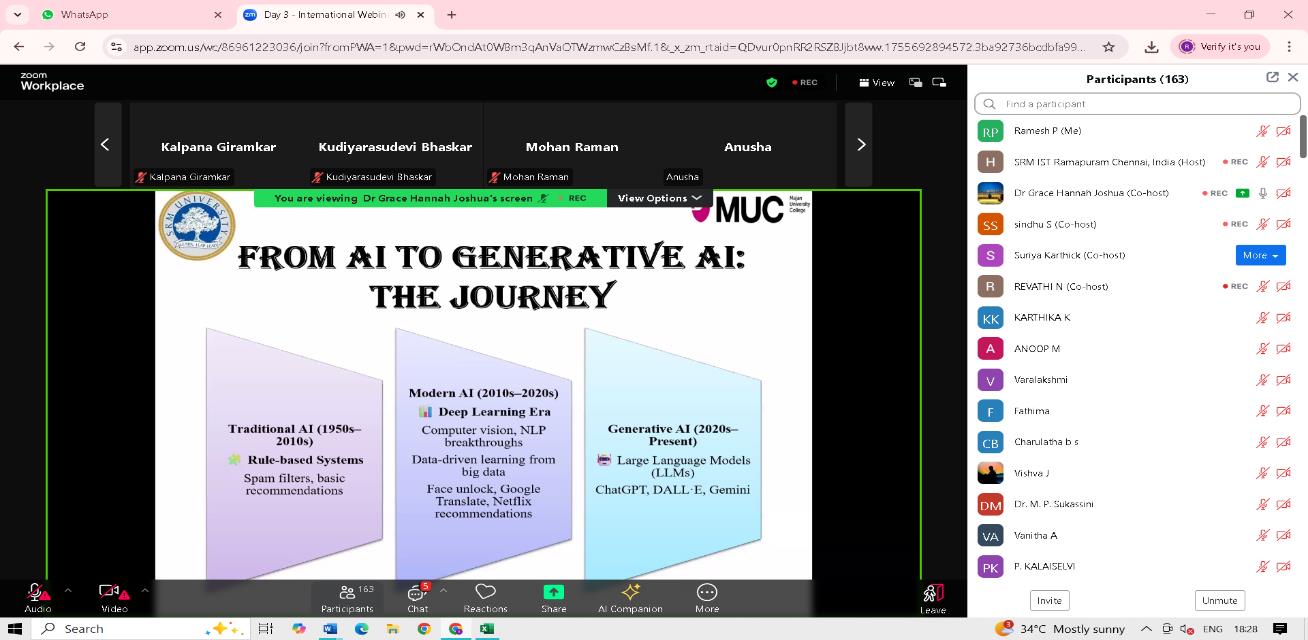Image resolution: width=1308 pixels, height=640 pixels.
Task: Click Invite button in participants panel
Action: click(1049, 600)
